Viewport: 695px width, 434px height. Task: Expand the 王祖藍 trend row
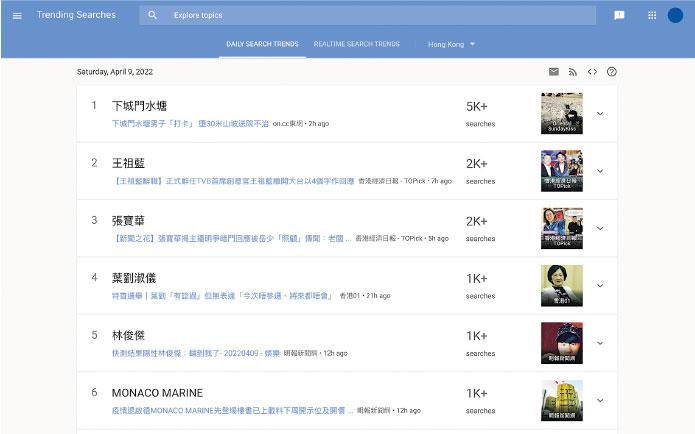tap(600, 171)
